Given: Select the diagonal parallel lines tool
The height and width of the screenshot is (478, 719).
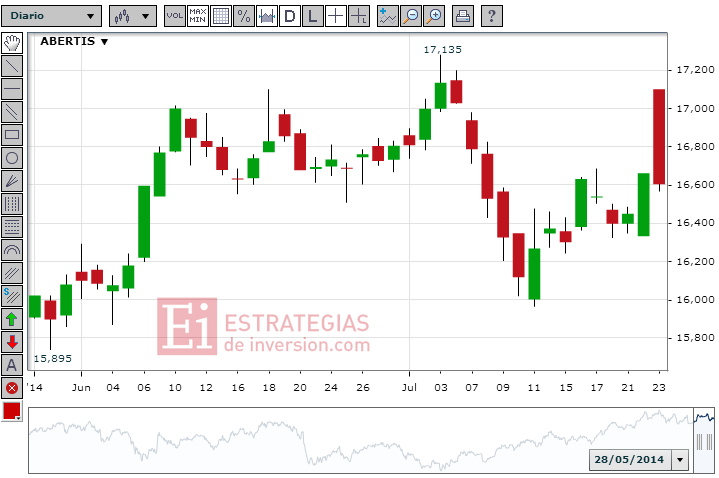Looking at the screenshot, I should pos(12,273).
